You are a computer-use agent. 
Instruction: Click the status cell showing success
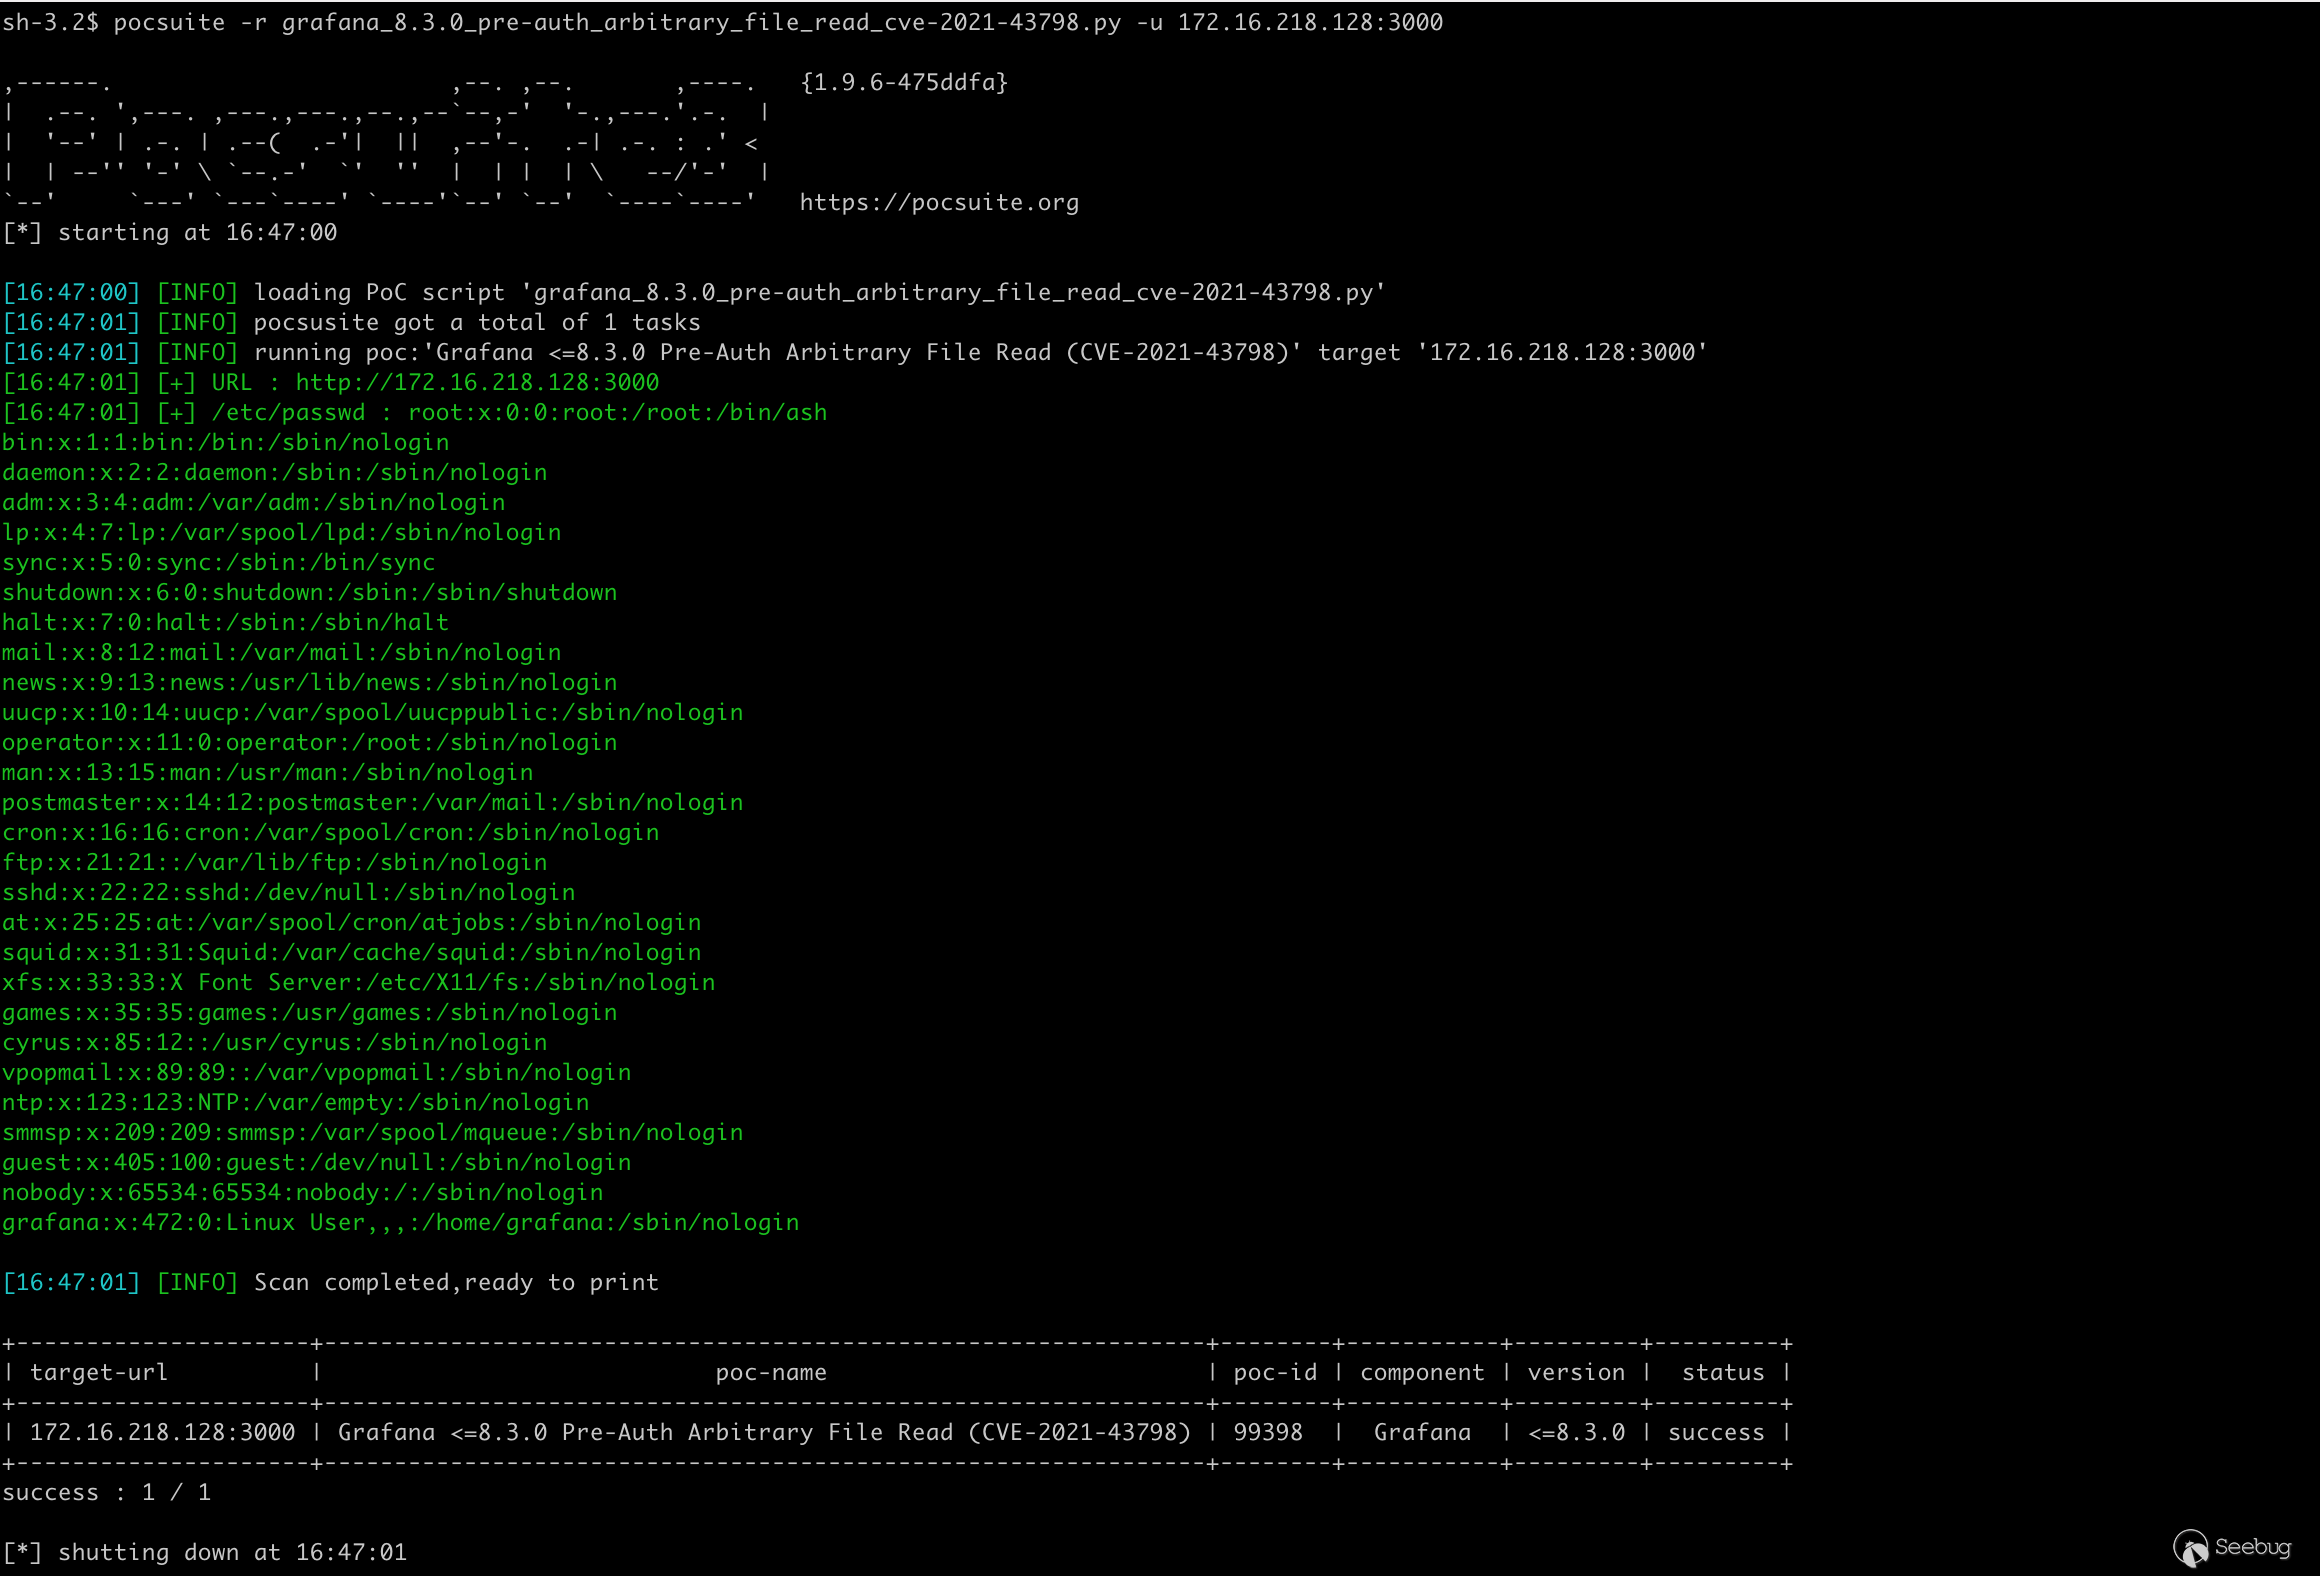[1715, 1433]
